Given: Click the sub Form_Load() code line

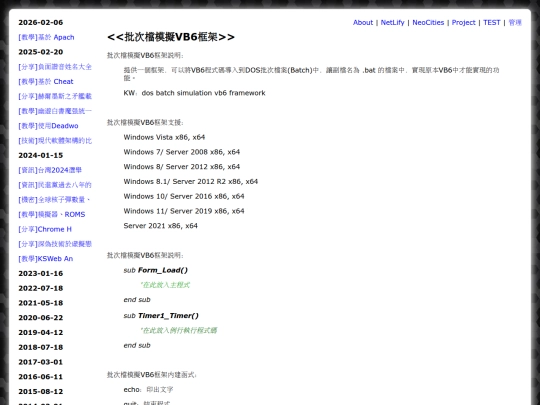Looking at the screenshot, I should coord(156,270).
